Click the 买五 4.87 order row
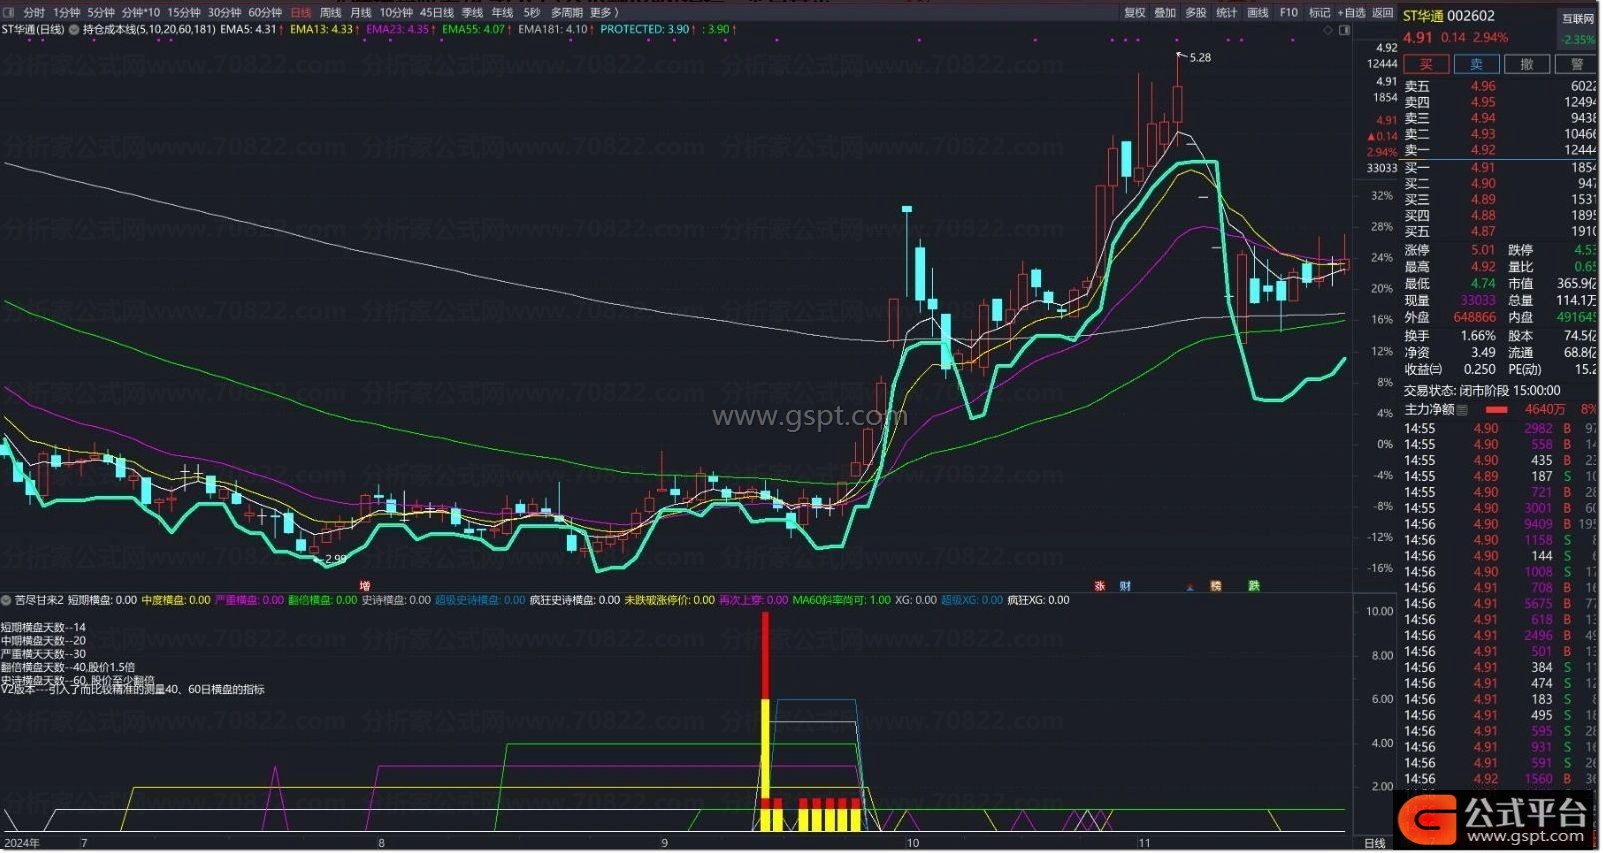The image size is (1603, 853). (1500, 232)
